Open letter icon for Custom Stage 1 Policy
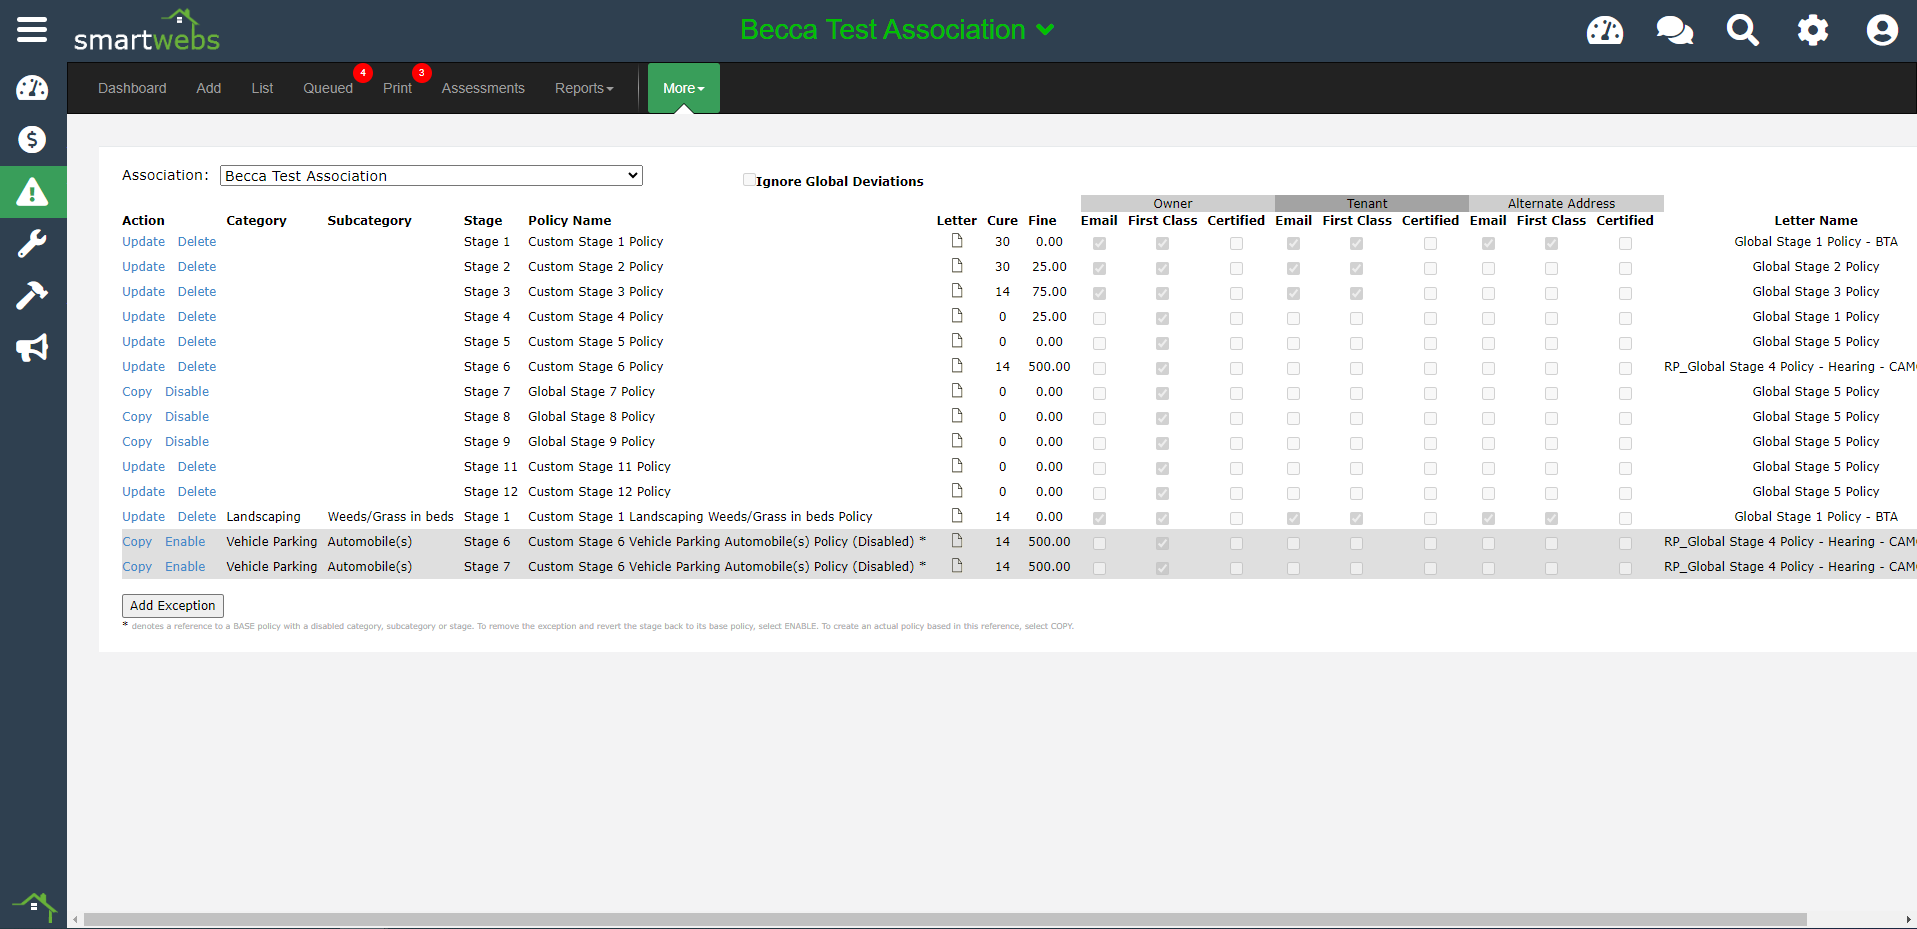Viewport: 1917px width, 929px height. click(x=957, y=241)
